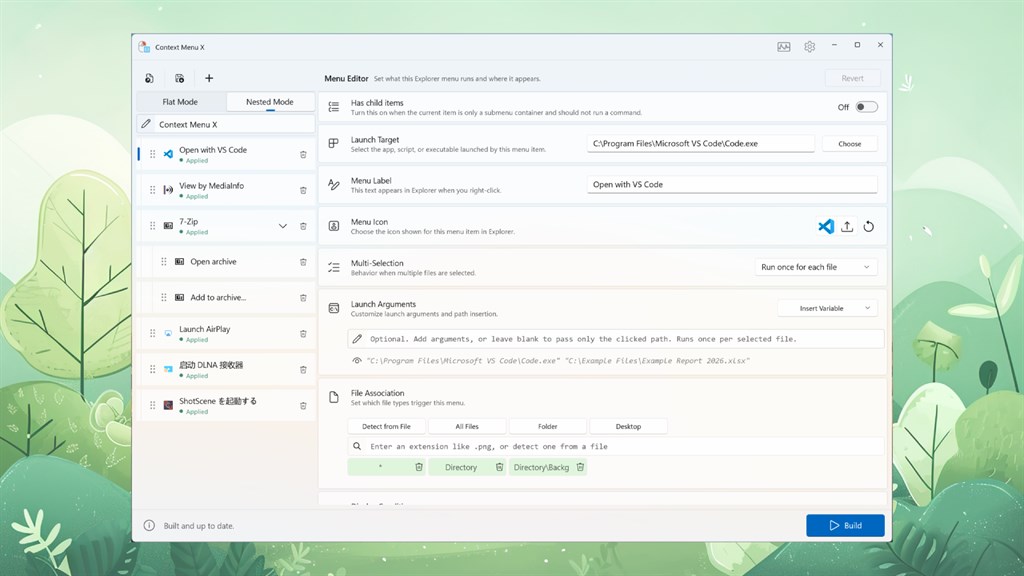Click drag handle of 启动 DLNA 接收器 row
This screenshot has height=576, width=1024.
(x=152, y=370)
